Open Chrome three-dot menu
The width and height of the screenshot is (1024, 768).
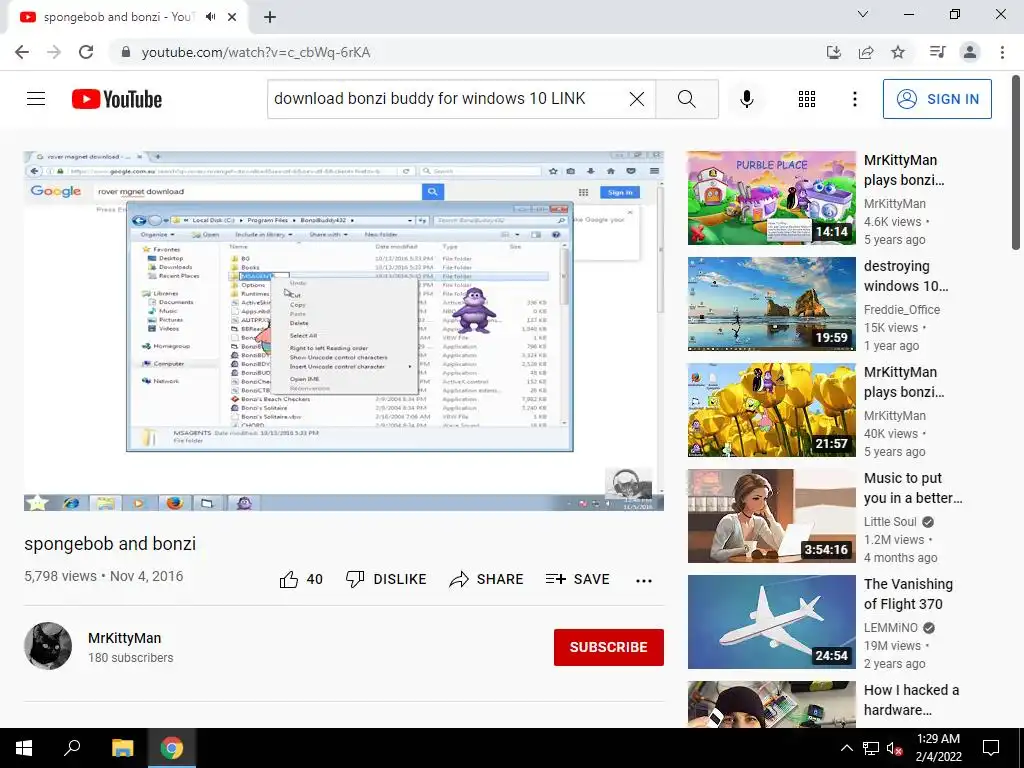click(x=1002, y=52)
